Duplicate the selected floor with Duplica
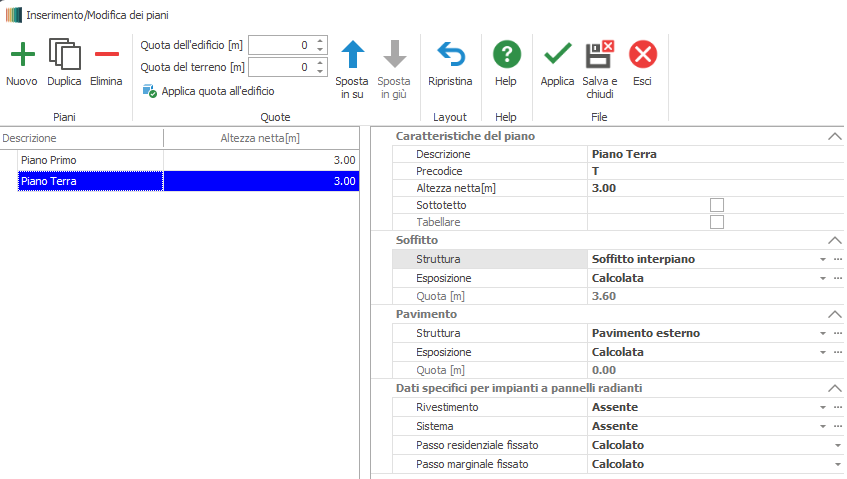Image resolution: width=847 pixels, height=479 pixels. point(64,54)
